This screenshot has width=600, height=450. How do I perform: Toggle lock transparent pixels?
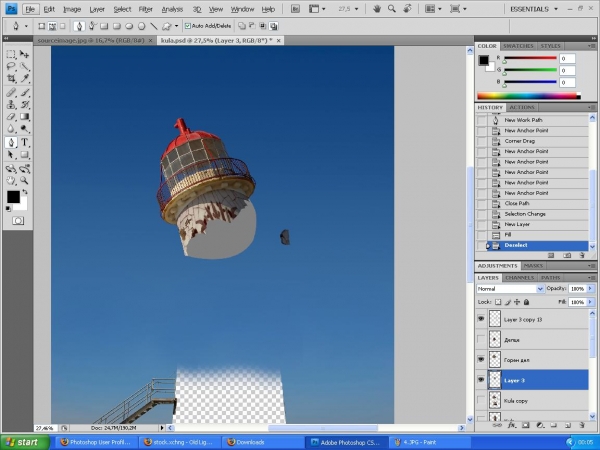[x=498, y=302]
